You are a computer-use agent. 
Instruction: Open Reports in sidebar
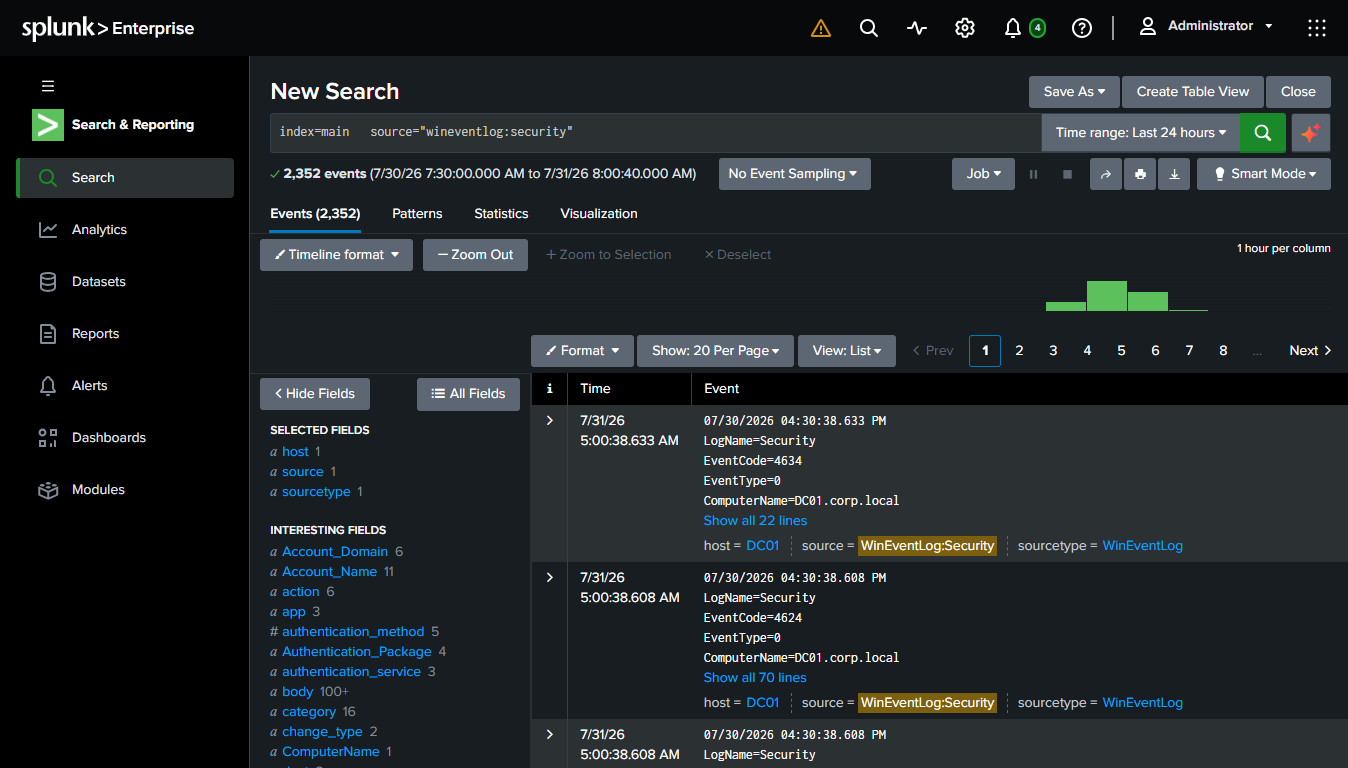click(x=125, y=334)
